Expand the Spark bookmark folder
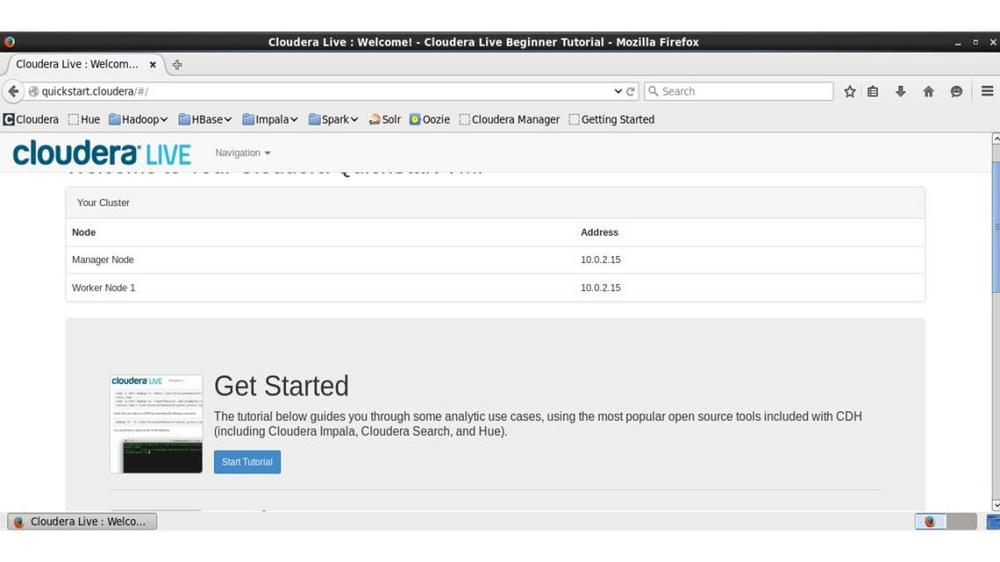Image resolution: width=1000 pixels, height=562 pixels. pyautogui.click(x=334, y=119)
